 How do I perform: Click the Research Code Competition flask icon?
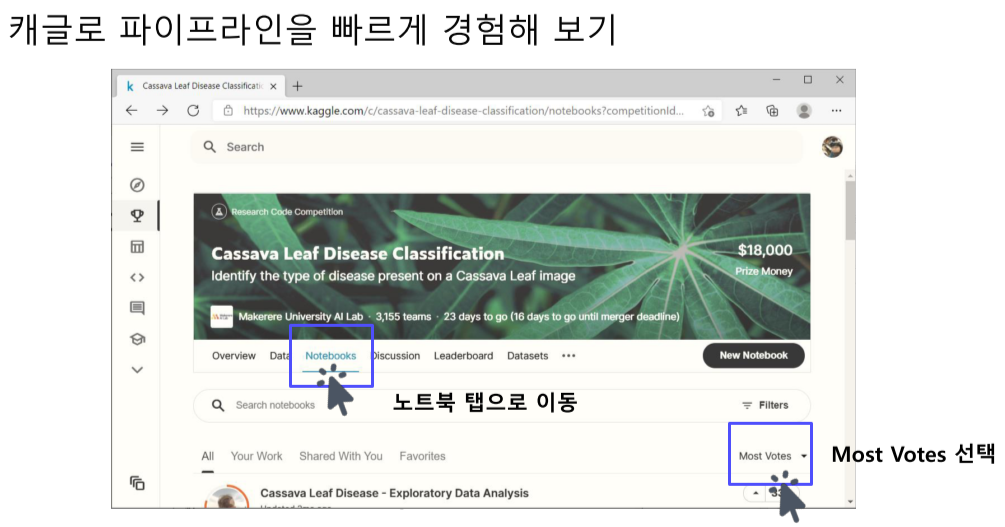click(x=219, y=212)
